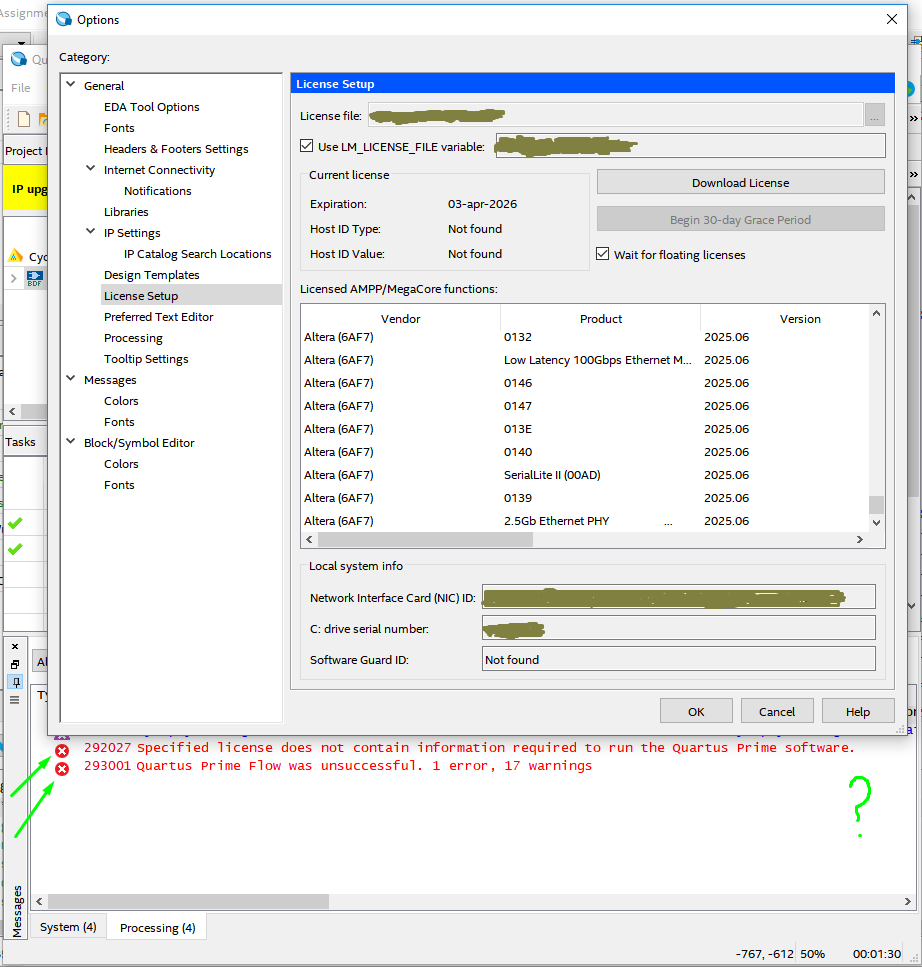Open Help for License Setup
This screenshot has height=967, width=922.
pos(858,711)
